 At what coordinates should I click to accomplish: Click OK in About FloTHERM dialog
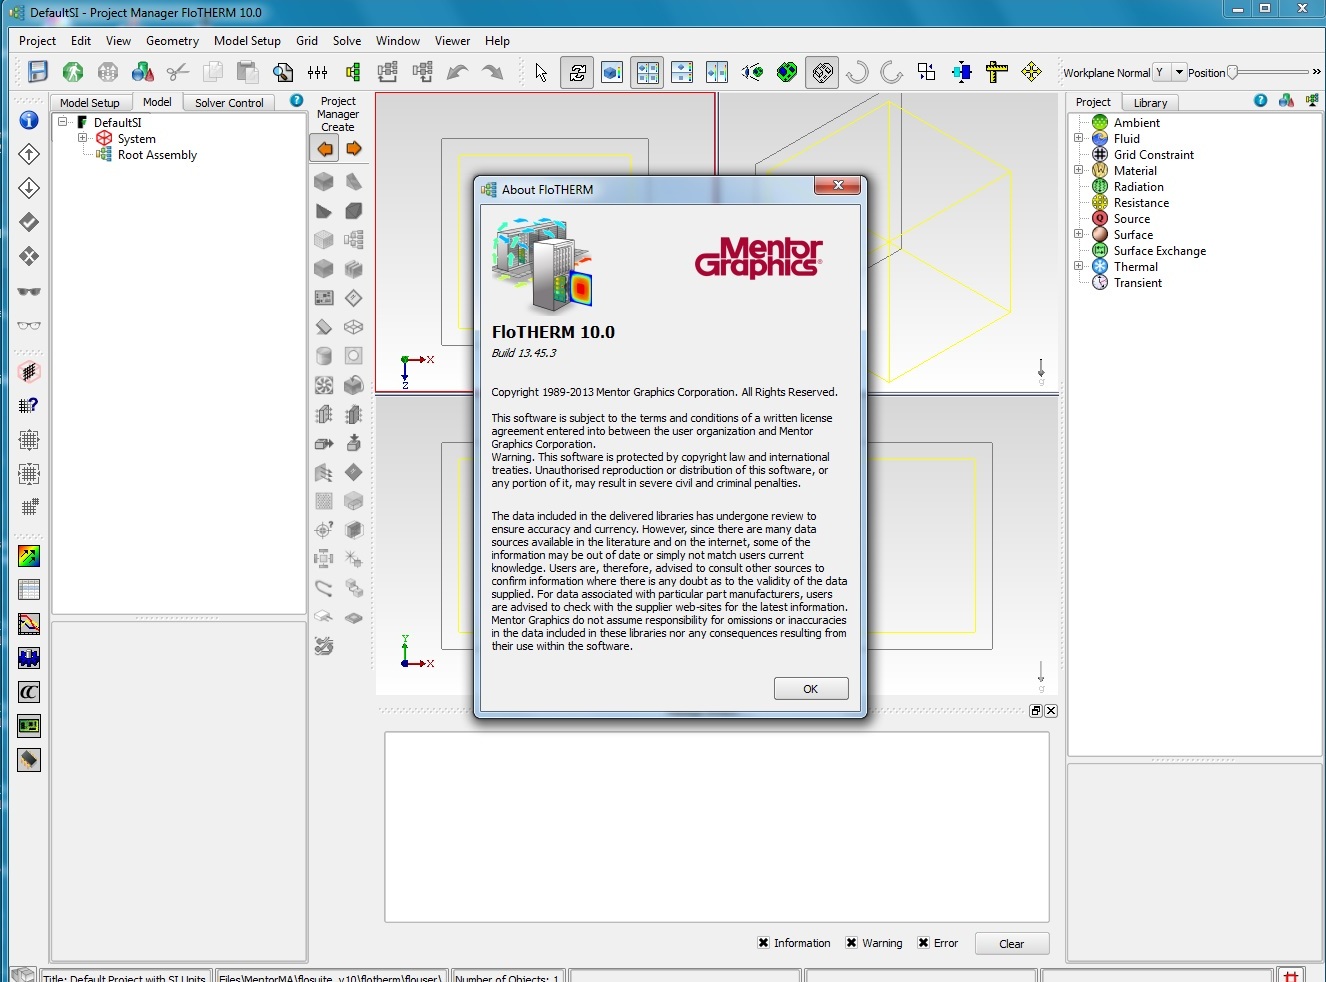(811, 689)
